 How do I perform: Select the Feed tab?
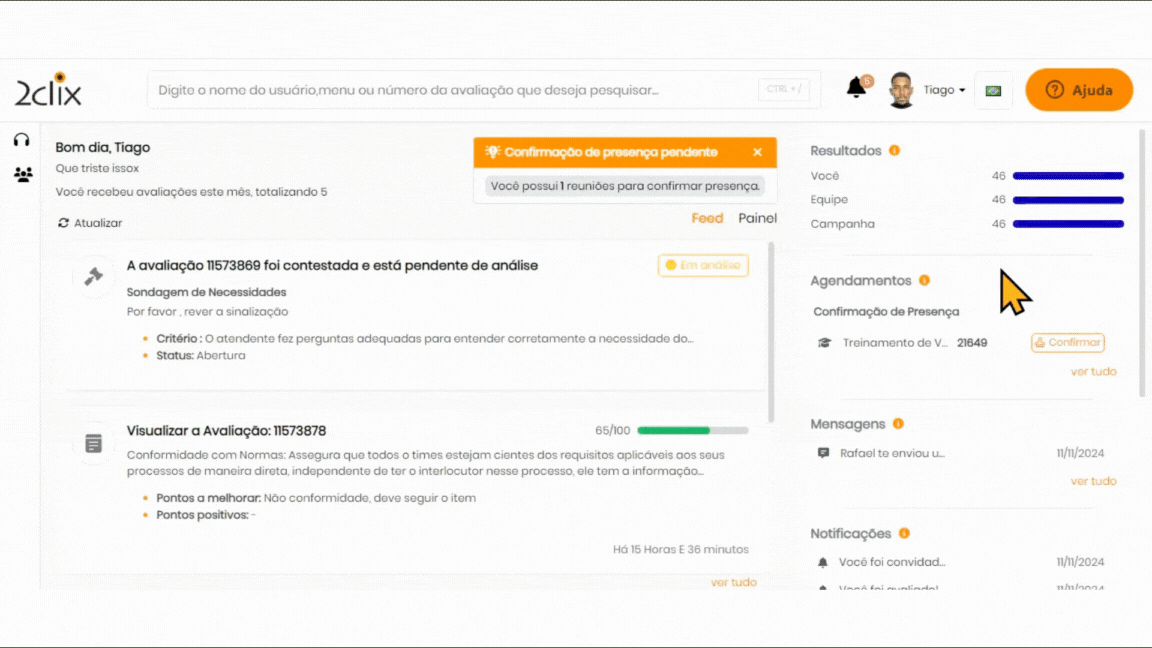707,218
